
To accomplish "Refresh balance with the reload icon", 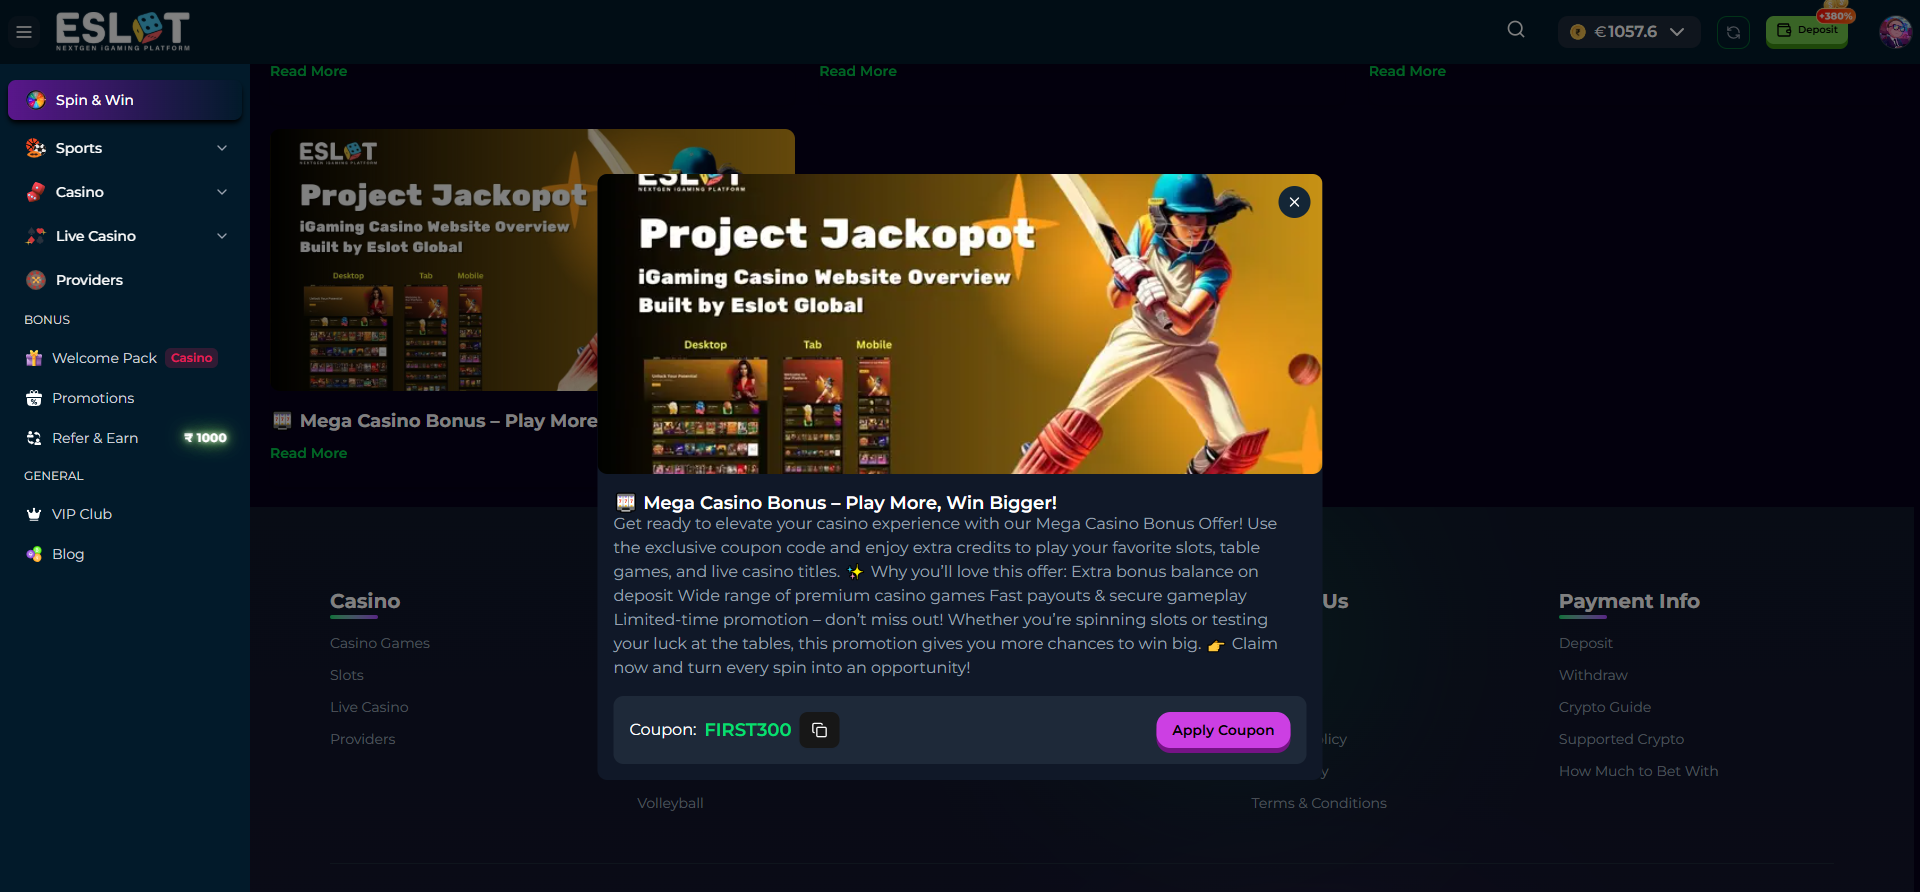I will pos(1733,32).
